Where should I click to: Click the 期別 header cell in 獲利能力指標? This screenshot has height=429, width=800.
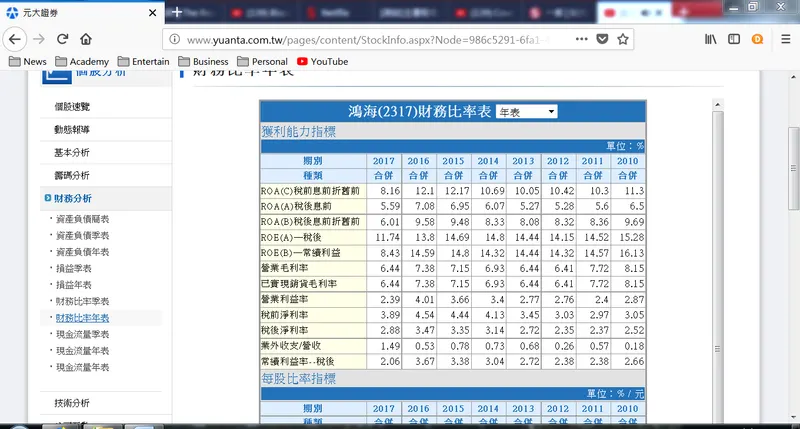(313, 161)
